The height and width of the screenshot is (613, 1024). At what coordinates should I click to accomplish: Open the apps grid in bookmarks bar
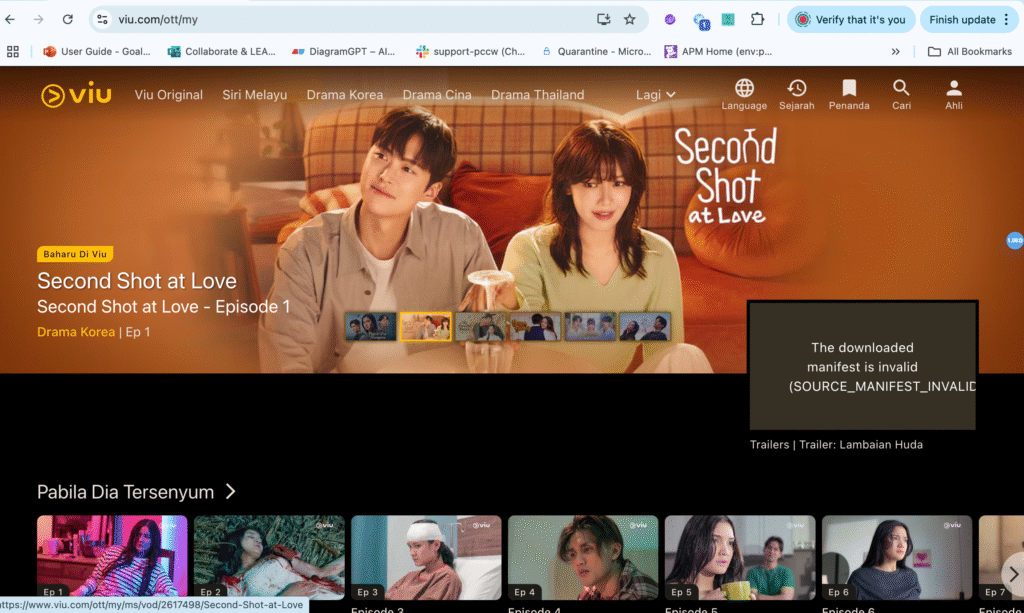coord(12,52)
